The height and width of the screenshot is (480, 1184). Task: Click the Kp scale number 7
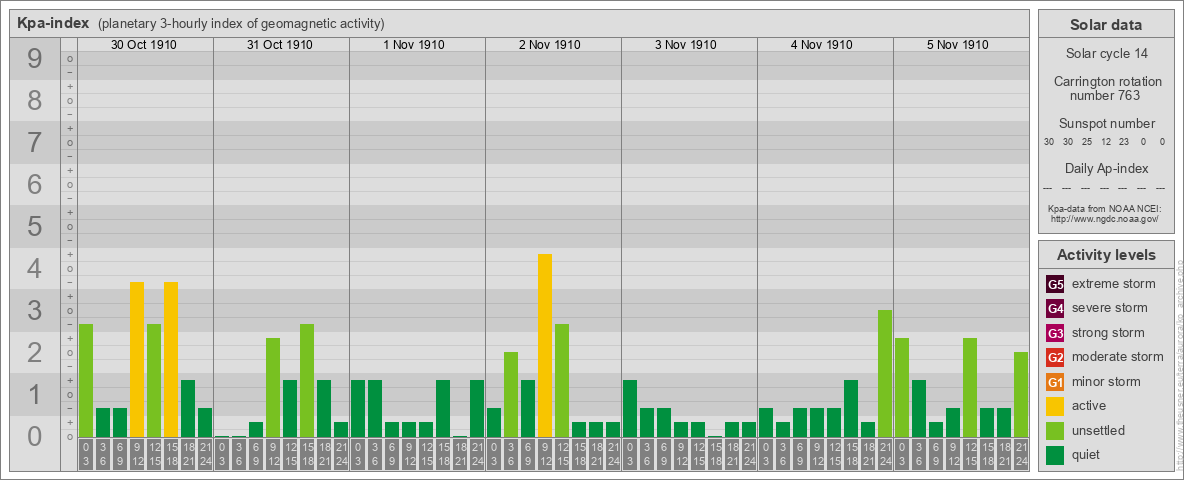(x=35, y=142)
